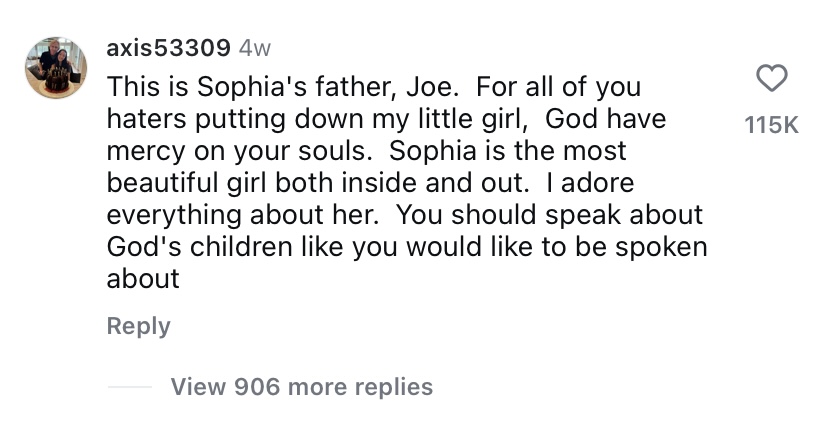Click the 4w timestamp beside the username
The height and width of the screenshot is (421, 828).
(x=256, y=48)
